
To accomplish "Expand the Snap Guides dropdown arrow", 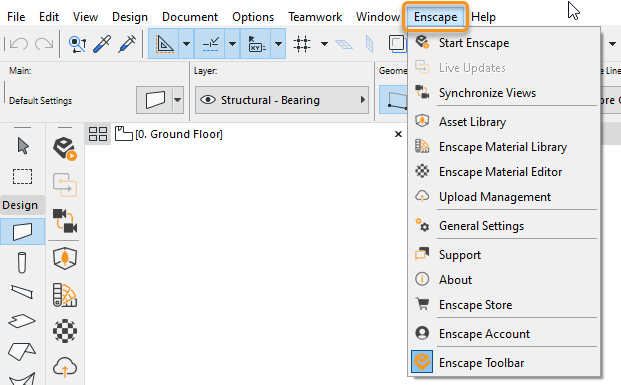I will click(x=232, y=44).
